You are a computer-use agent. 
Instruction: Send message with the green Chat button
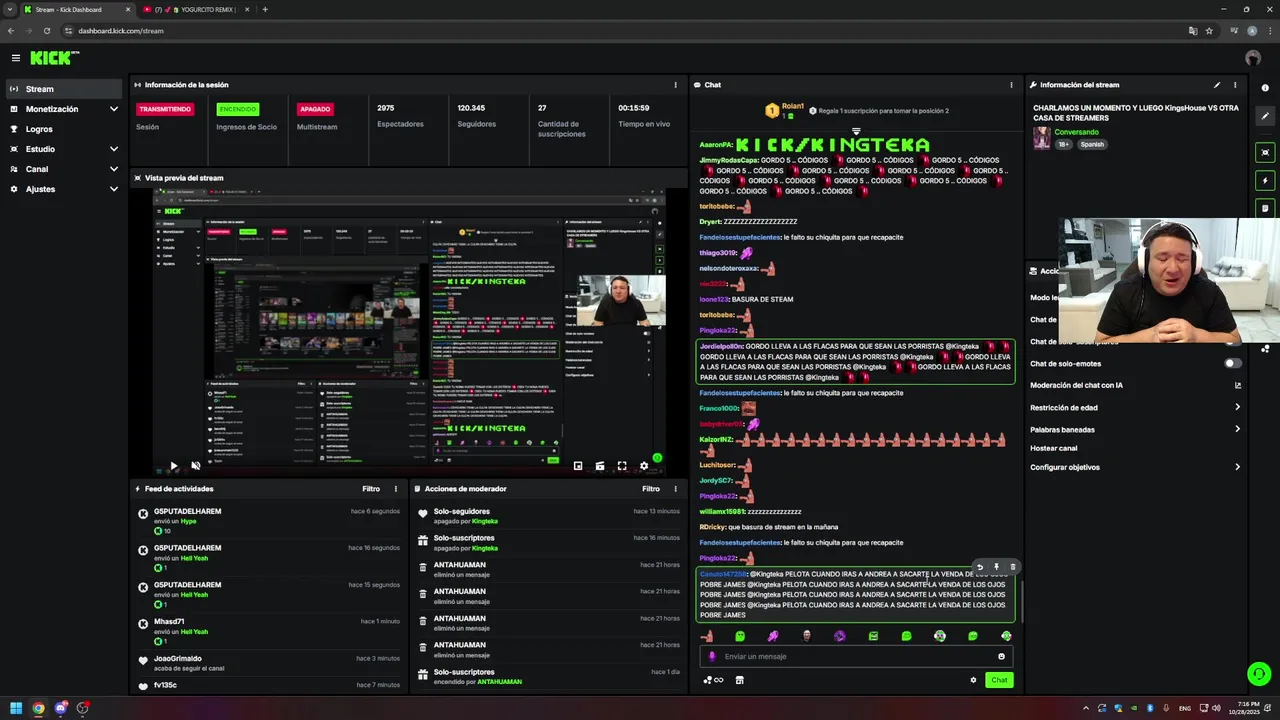tap(999, 680)
